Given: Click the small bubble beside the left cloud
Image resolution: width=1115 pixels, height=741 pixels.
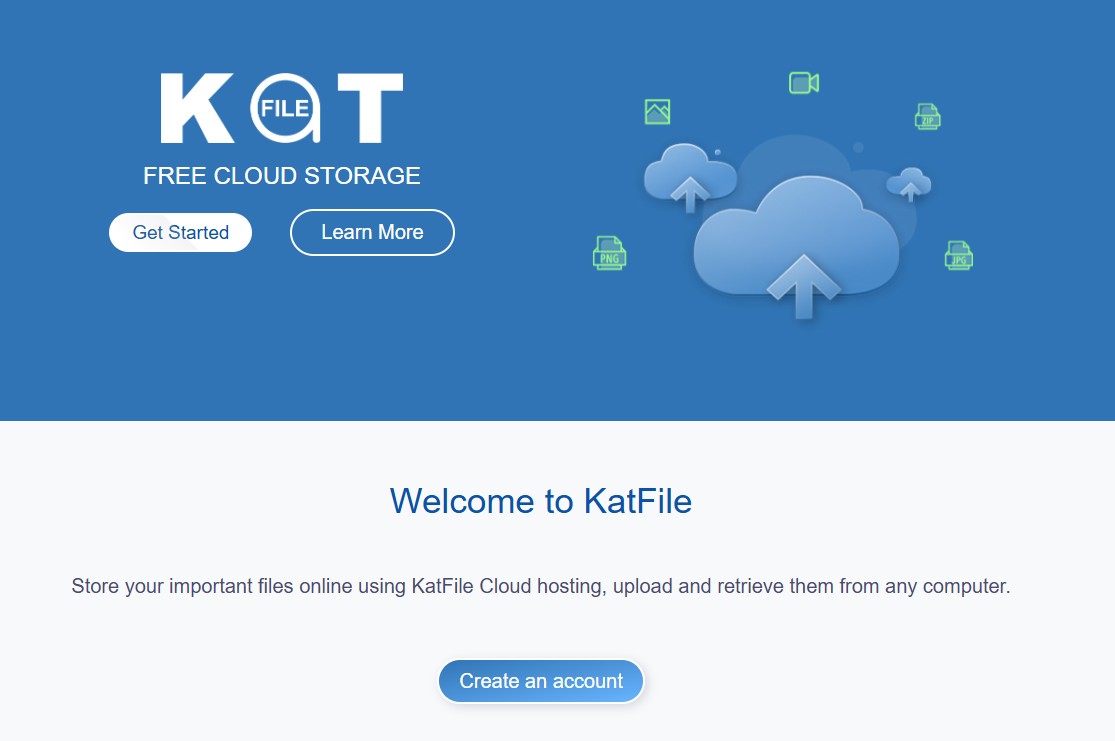Looking at the screenshot, I should point(717,152).
